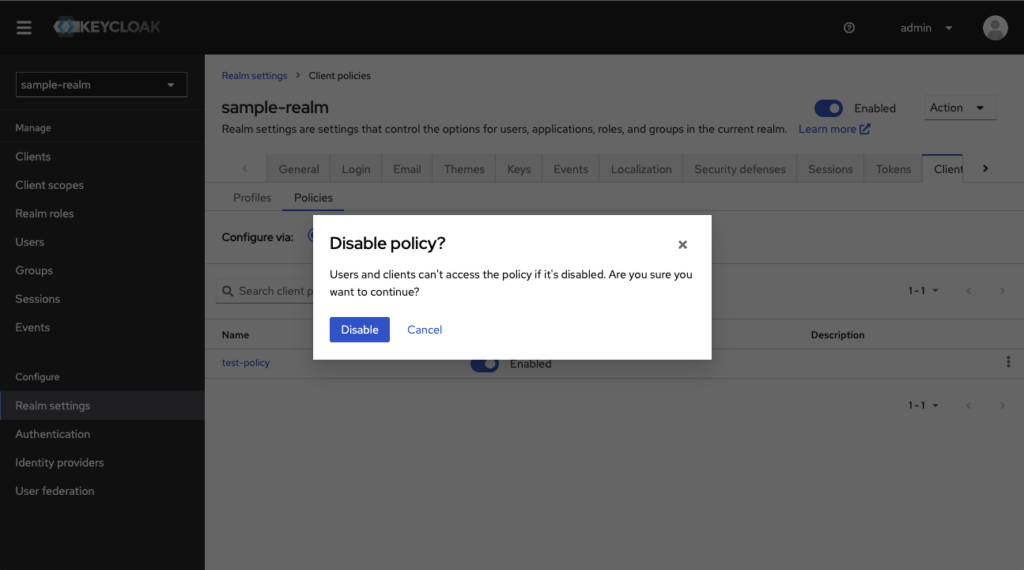Viewport: 1024px width, 570px height.
Task: Confirm with the Disable button
Action: click(x=359, y=330)
